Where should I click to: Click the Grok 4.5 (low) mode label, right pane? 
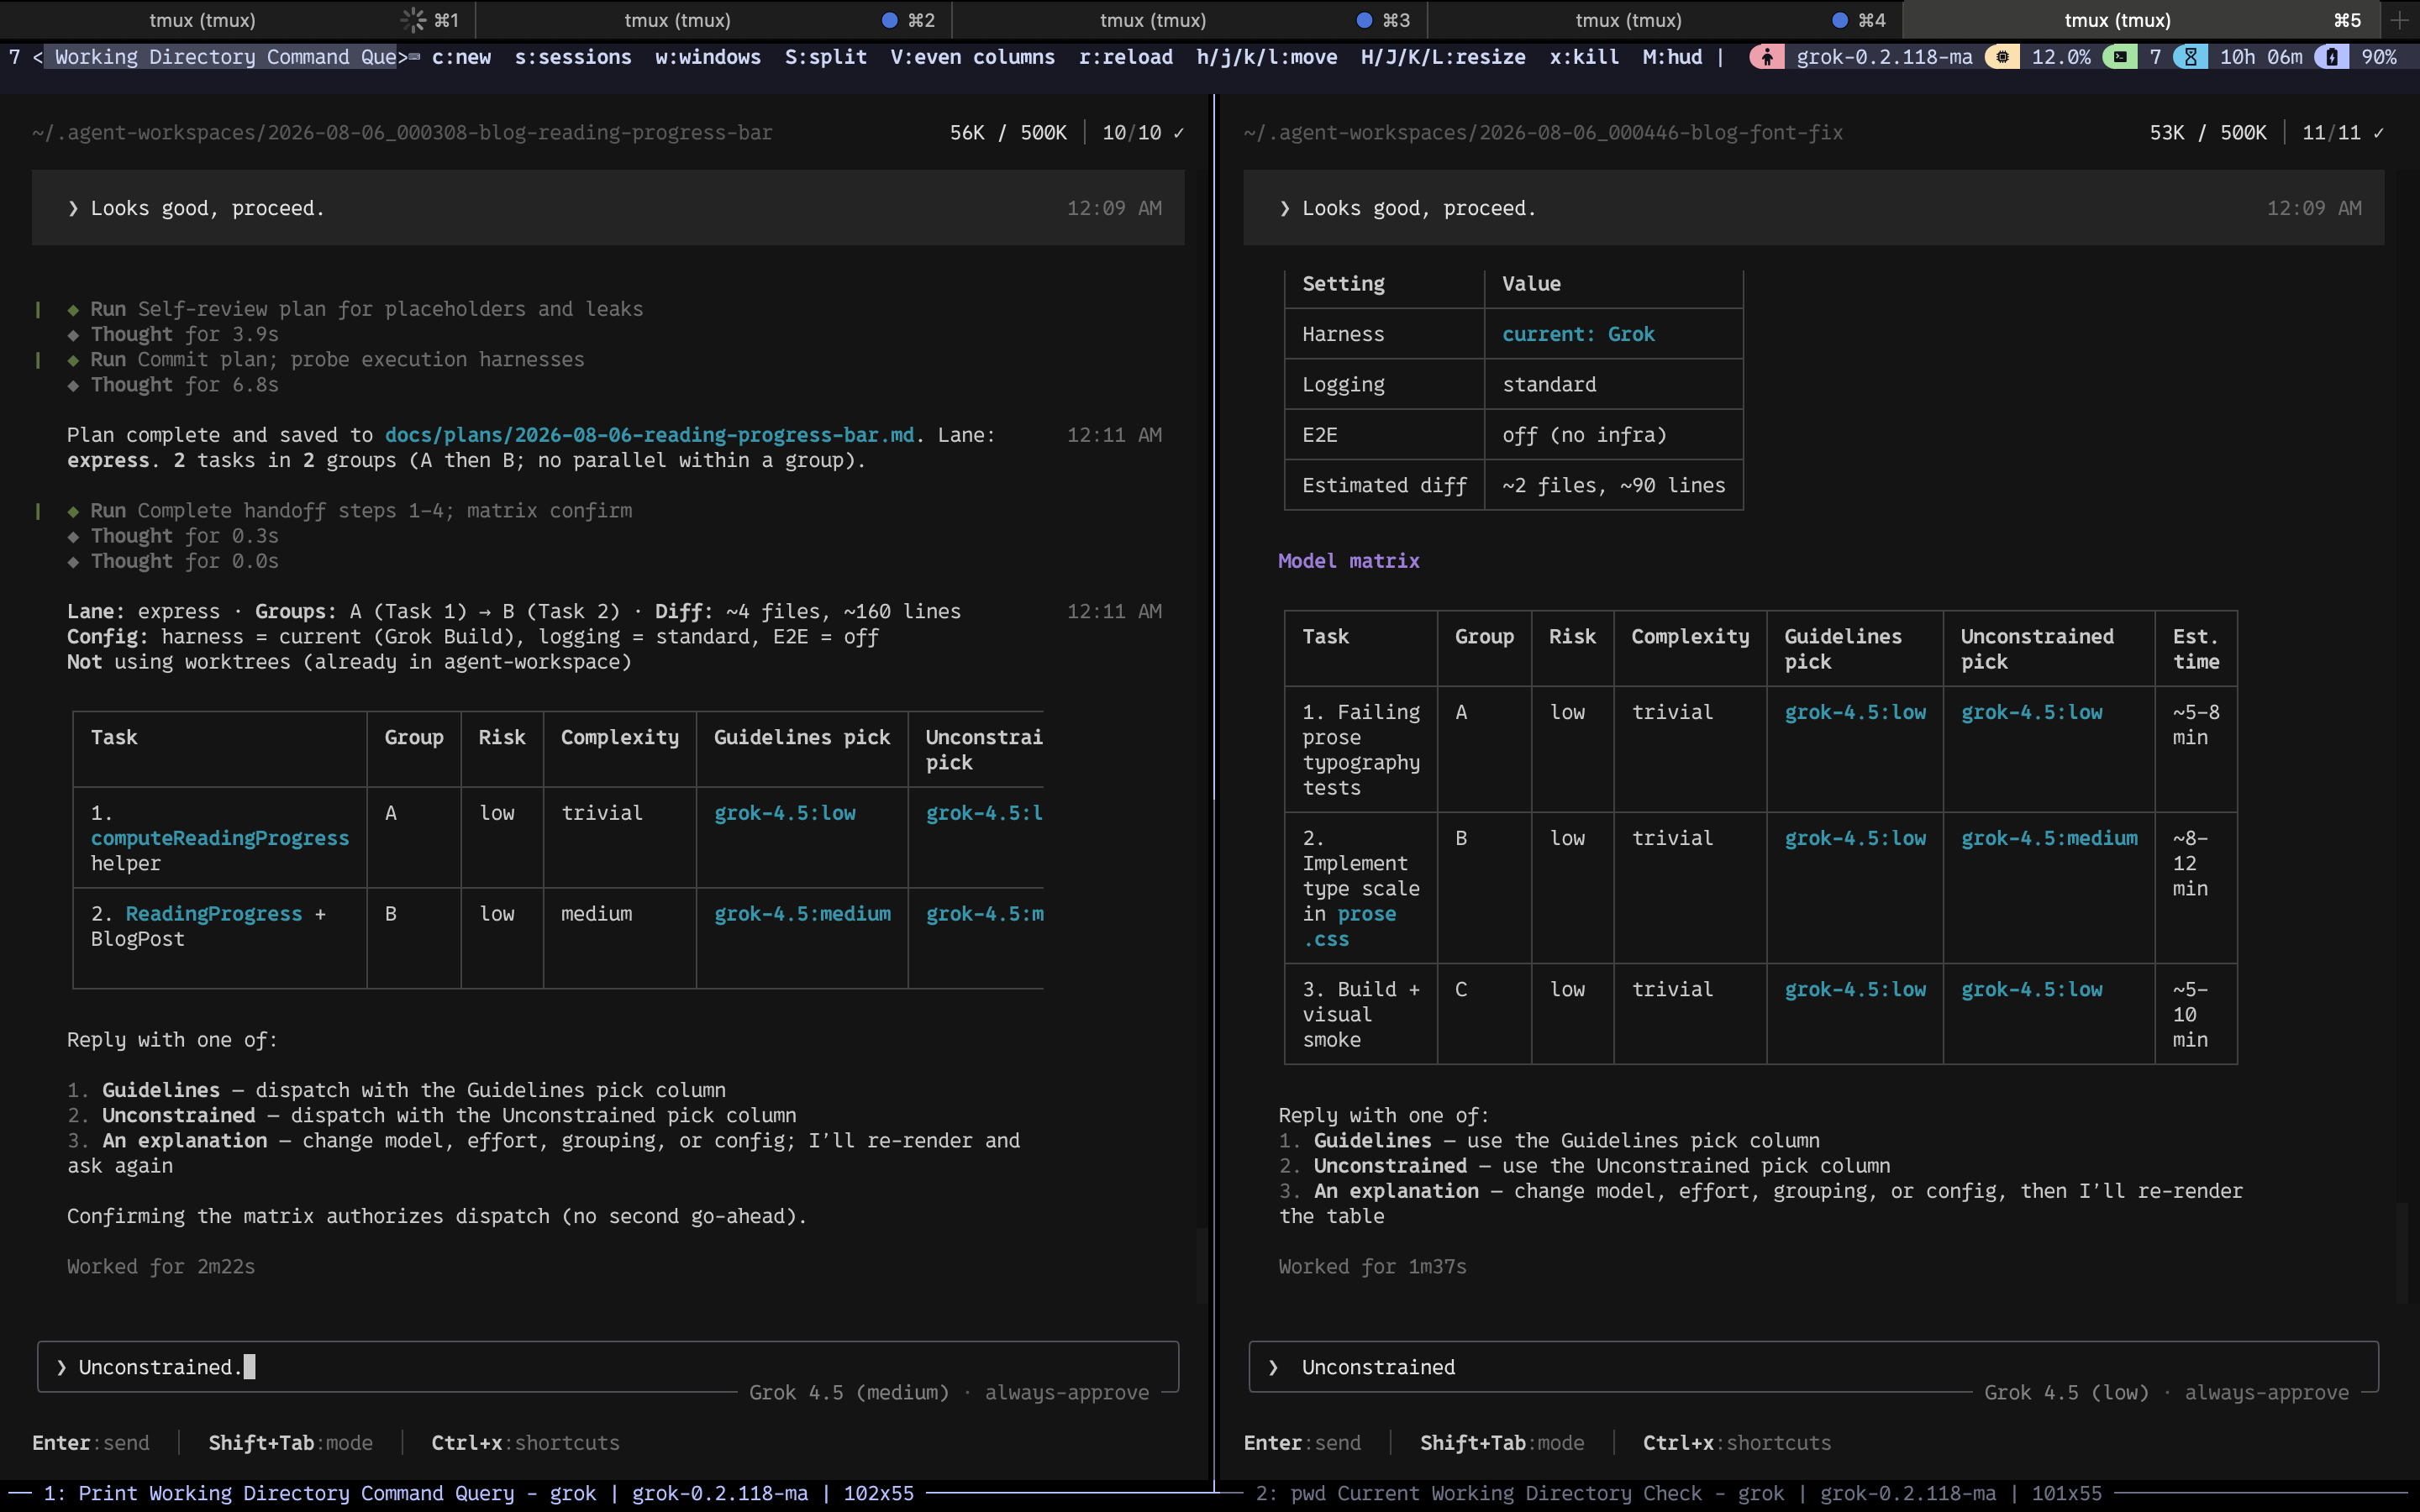pos(2066,1393)
